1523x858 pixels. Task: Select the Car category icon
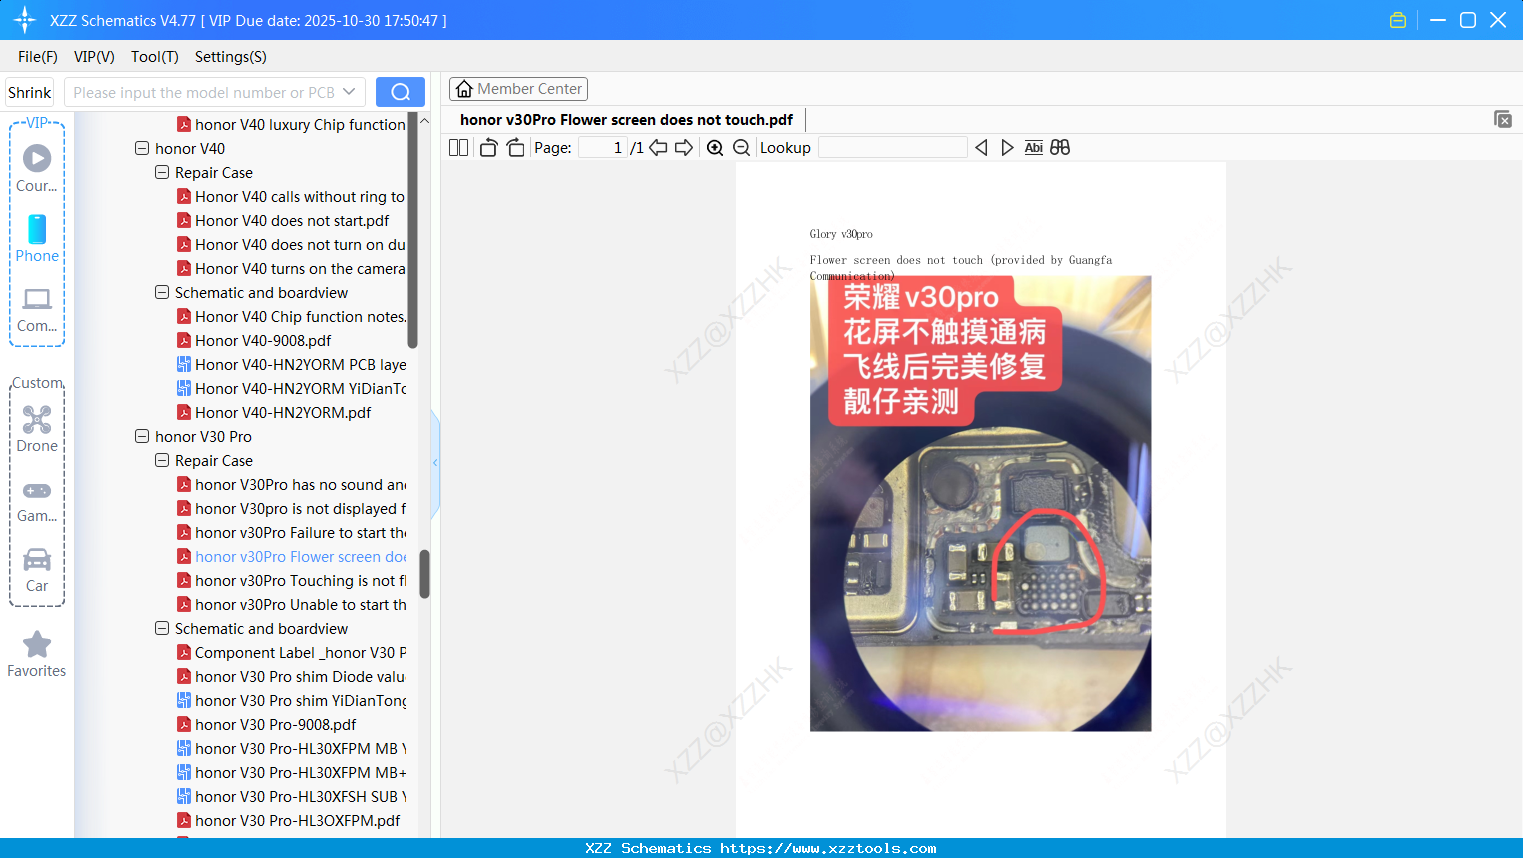(37, 570)
